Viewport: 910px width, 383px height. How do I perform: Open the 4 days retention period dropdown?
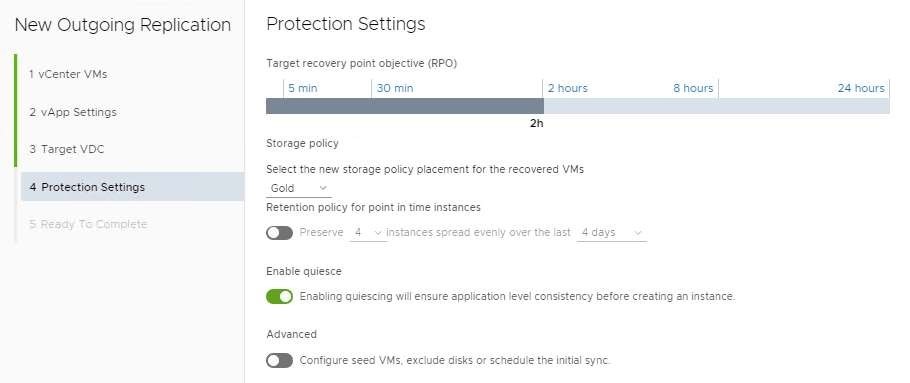tap(612, 233)
